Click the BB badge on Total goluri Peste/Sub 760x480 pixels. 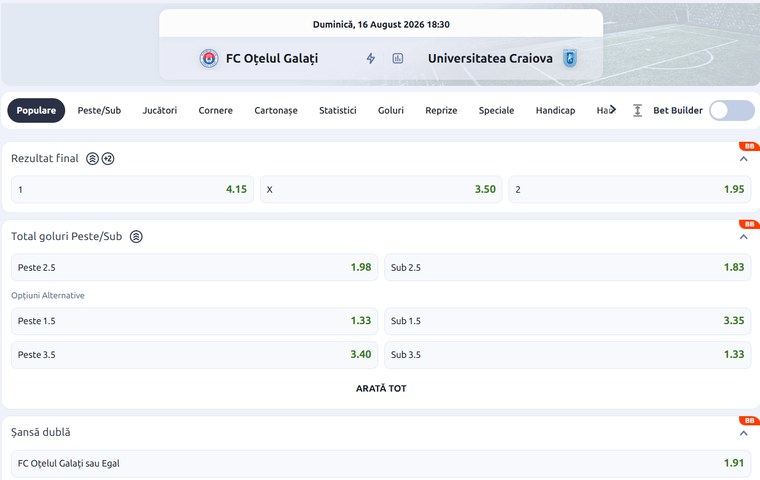tap(749, 224)
